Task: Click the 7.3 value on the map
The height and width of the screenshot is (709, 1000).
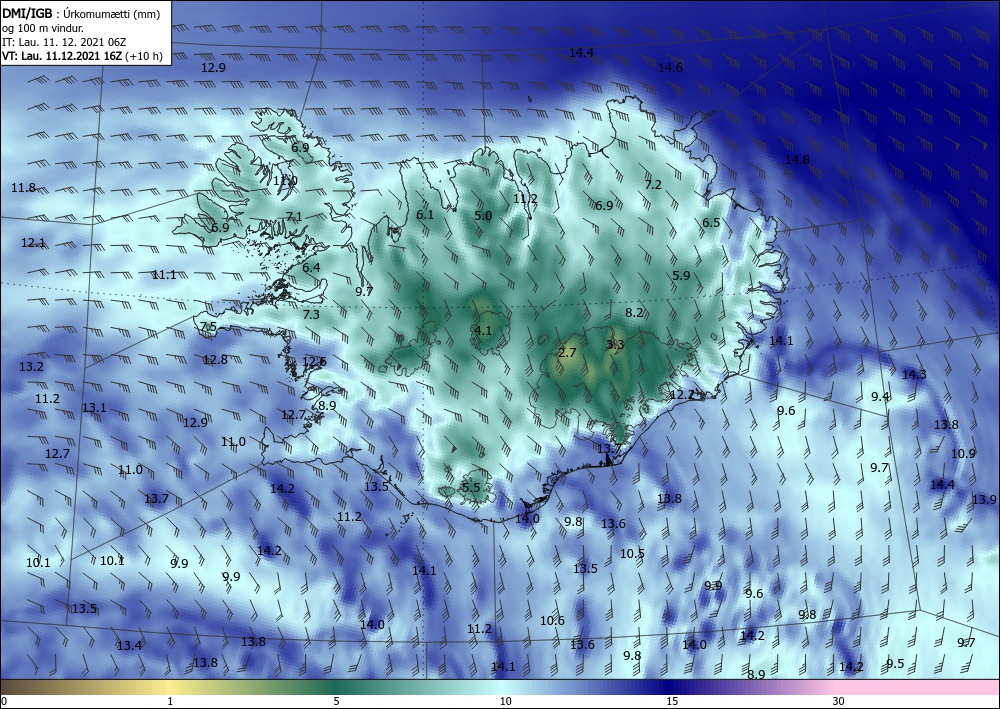Action: click(311, 314)
